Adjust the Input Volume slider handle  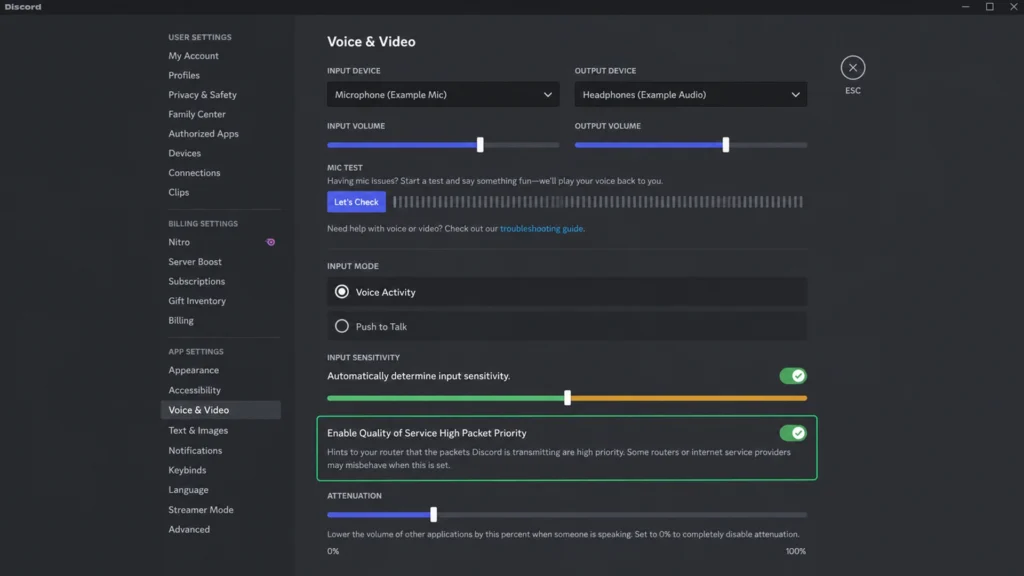tap(480, 144)
